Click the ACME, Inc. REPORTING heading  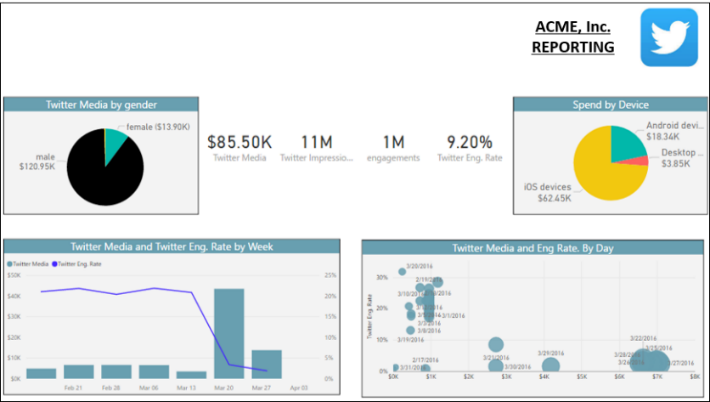tap(572, 36)
